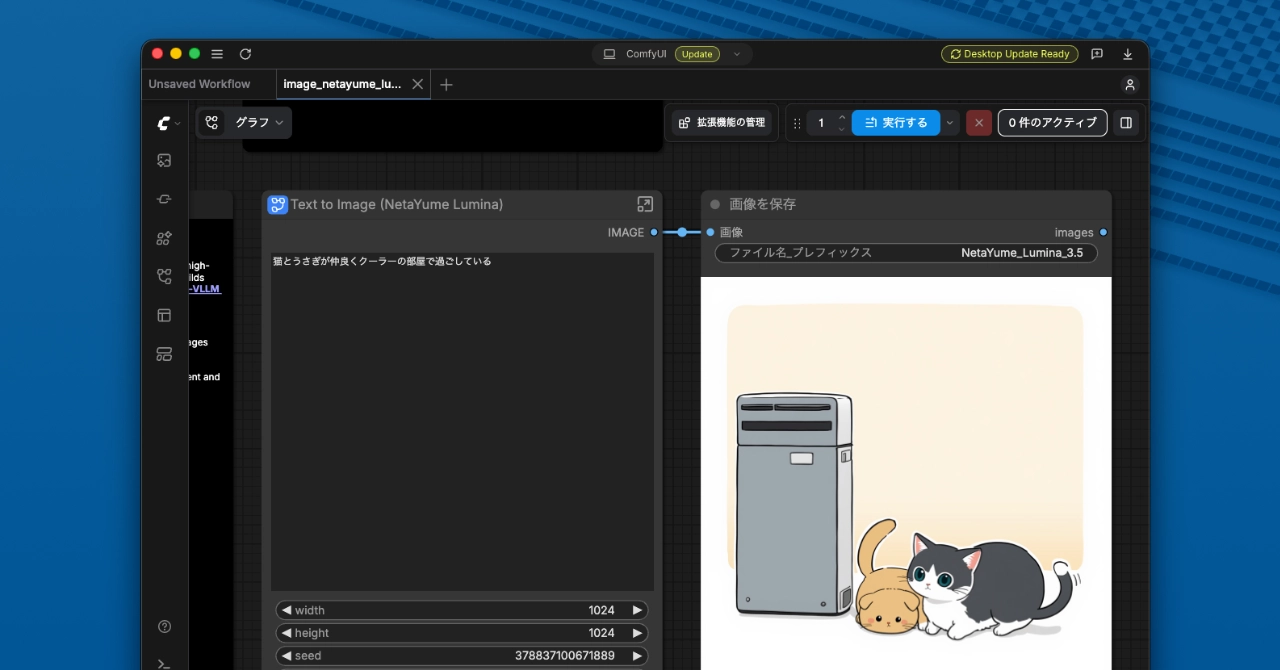
Task: Open the node library icon in sidebar
Action: pyautogui.click(x=164, y=199)
